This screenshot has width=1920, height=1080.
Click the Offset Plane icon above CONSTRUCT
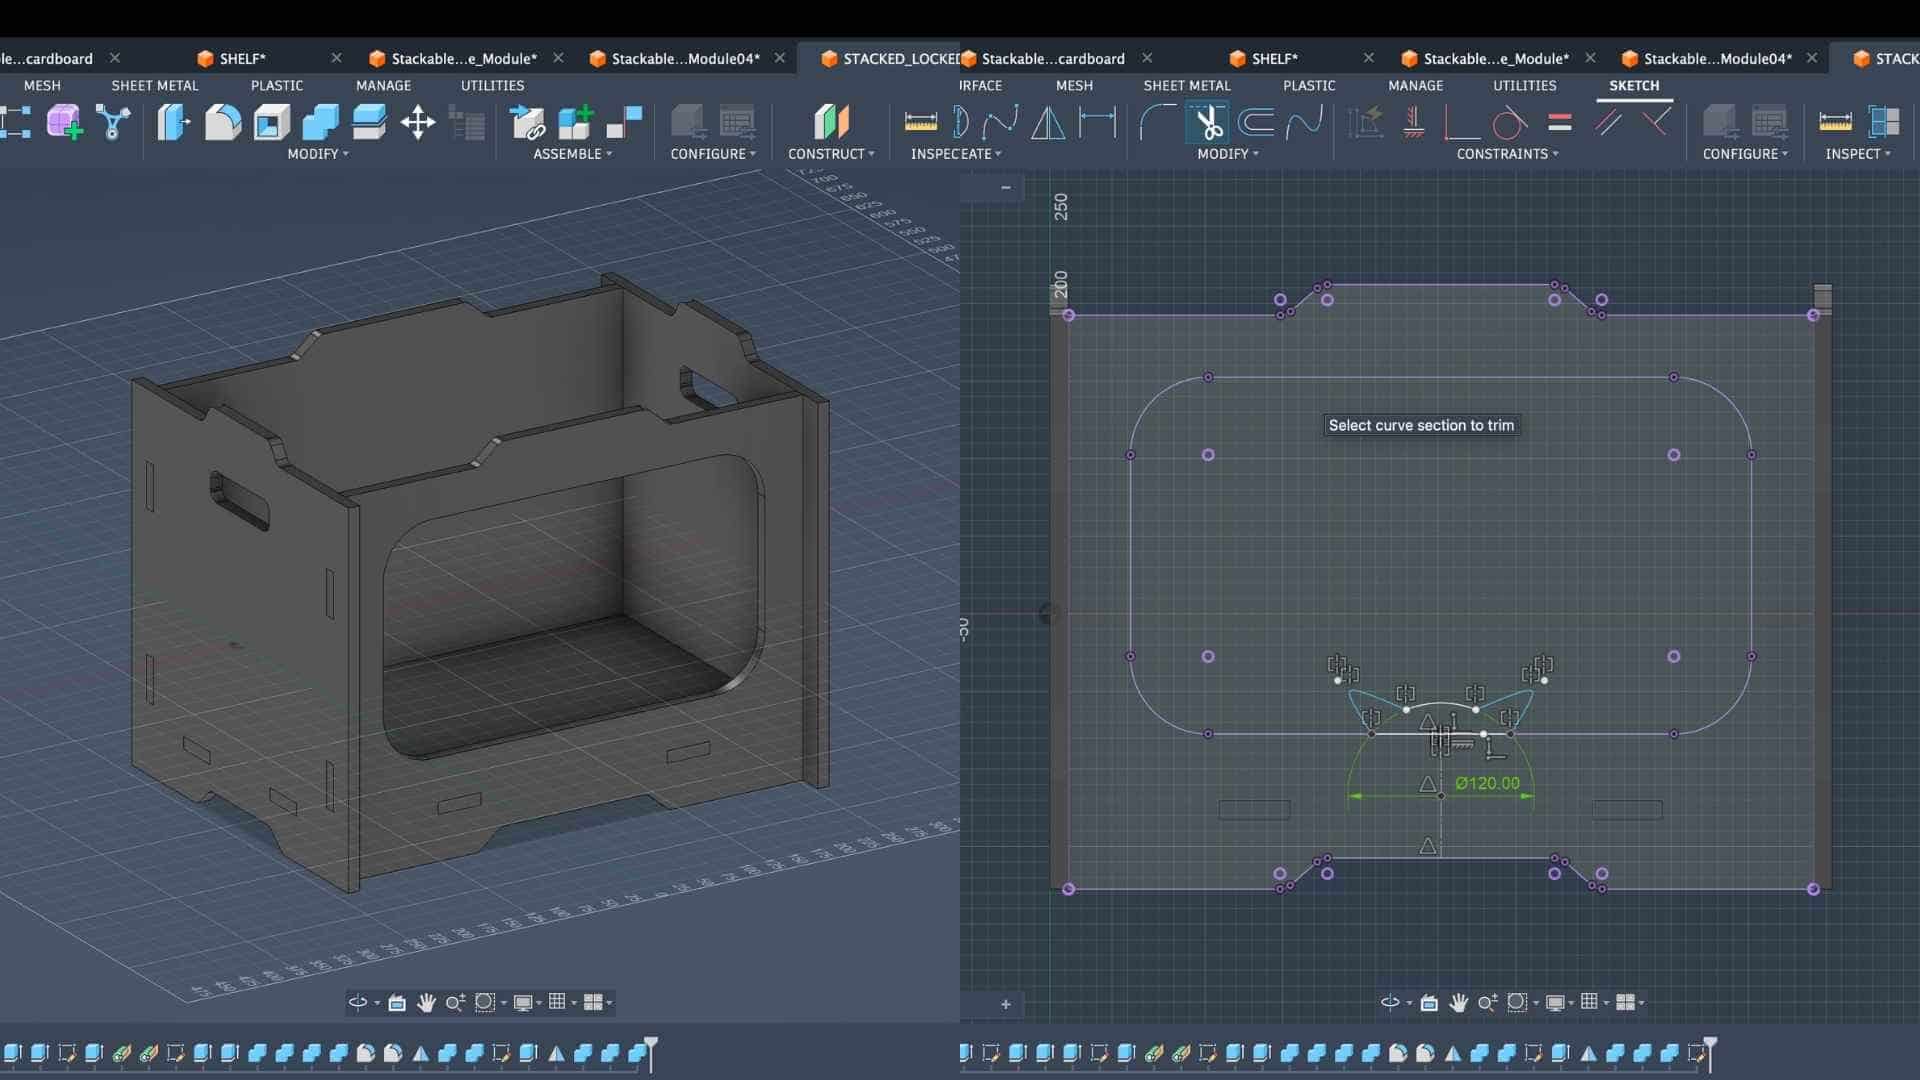coord(831,123)
